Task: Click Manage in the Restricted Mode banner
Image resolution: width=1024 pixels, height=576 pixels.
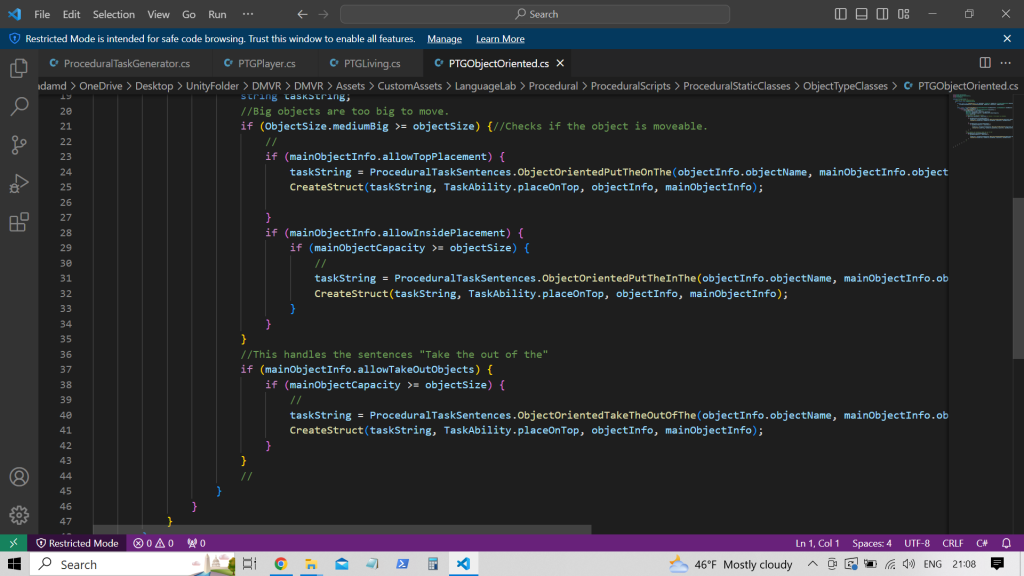Action: 444,39
